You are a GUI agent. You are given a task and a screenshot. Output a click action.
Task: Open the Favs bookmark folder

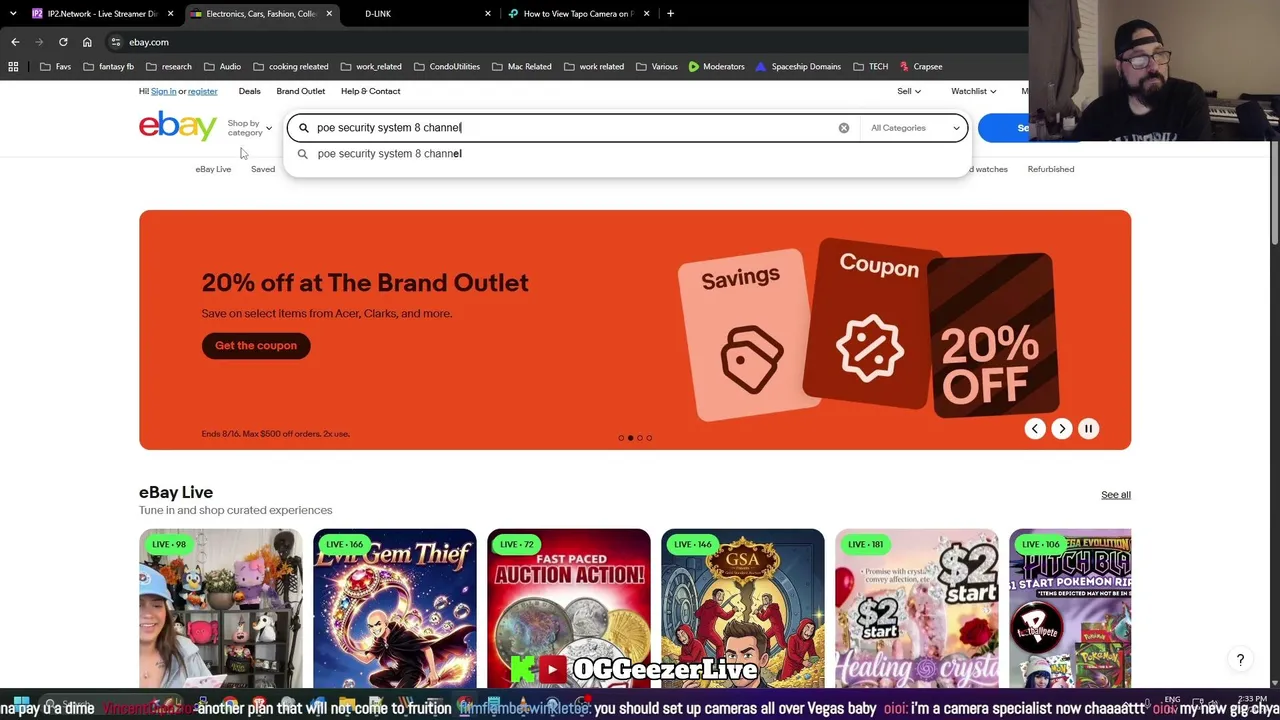(56, 67)
